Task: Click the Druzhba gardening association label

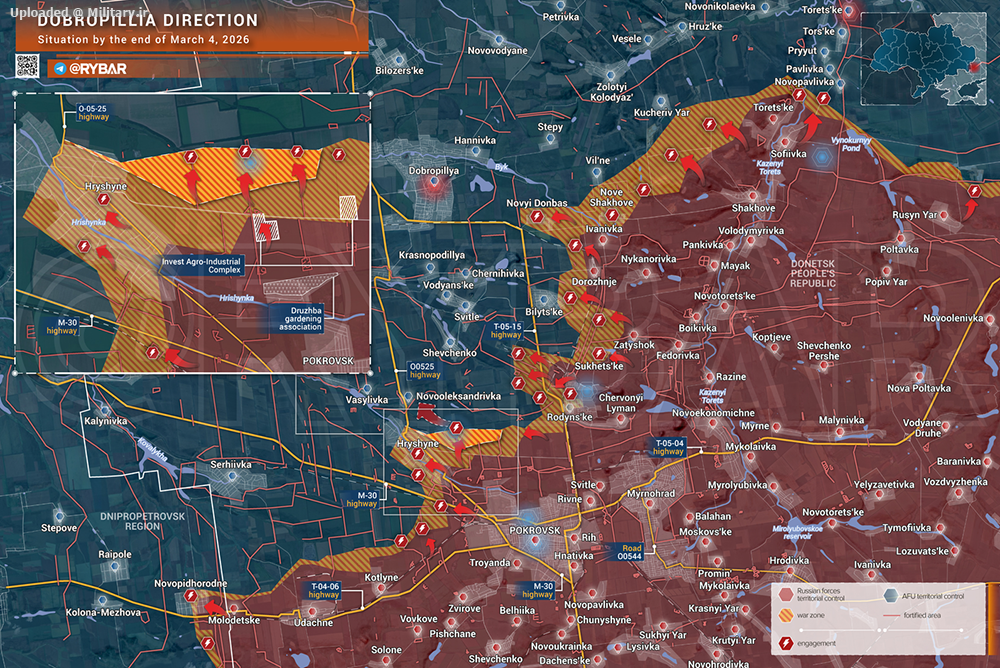Action: tap(302, 318)
